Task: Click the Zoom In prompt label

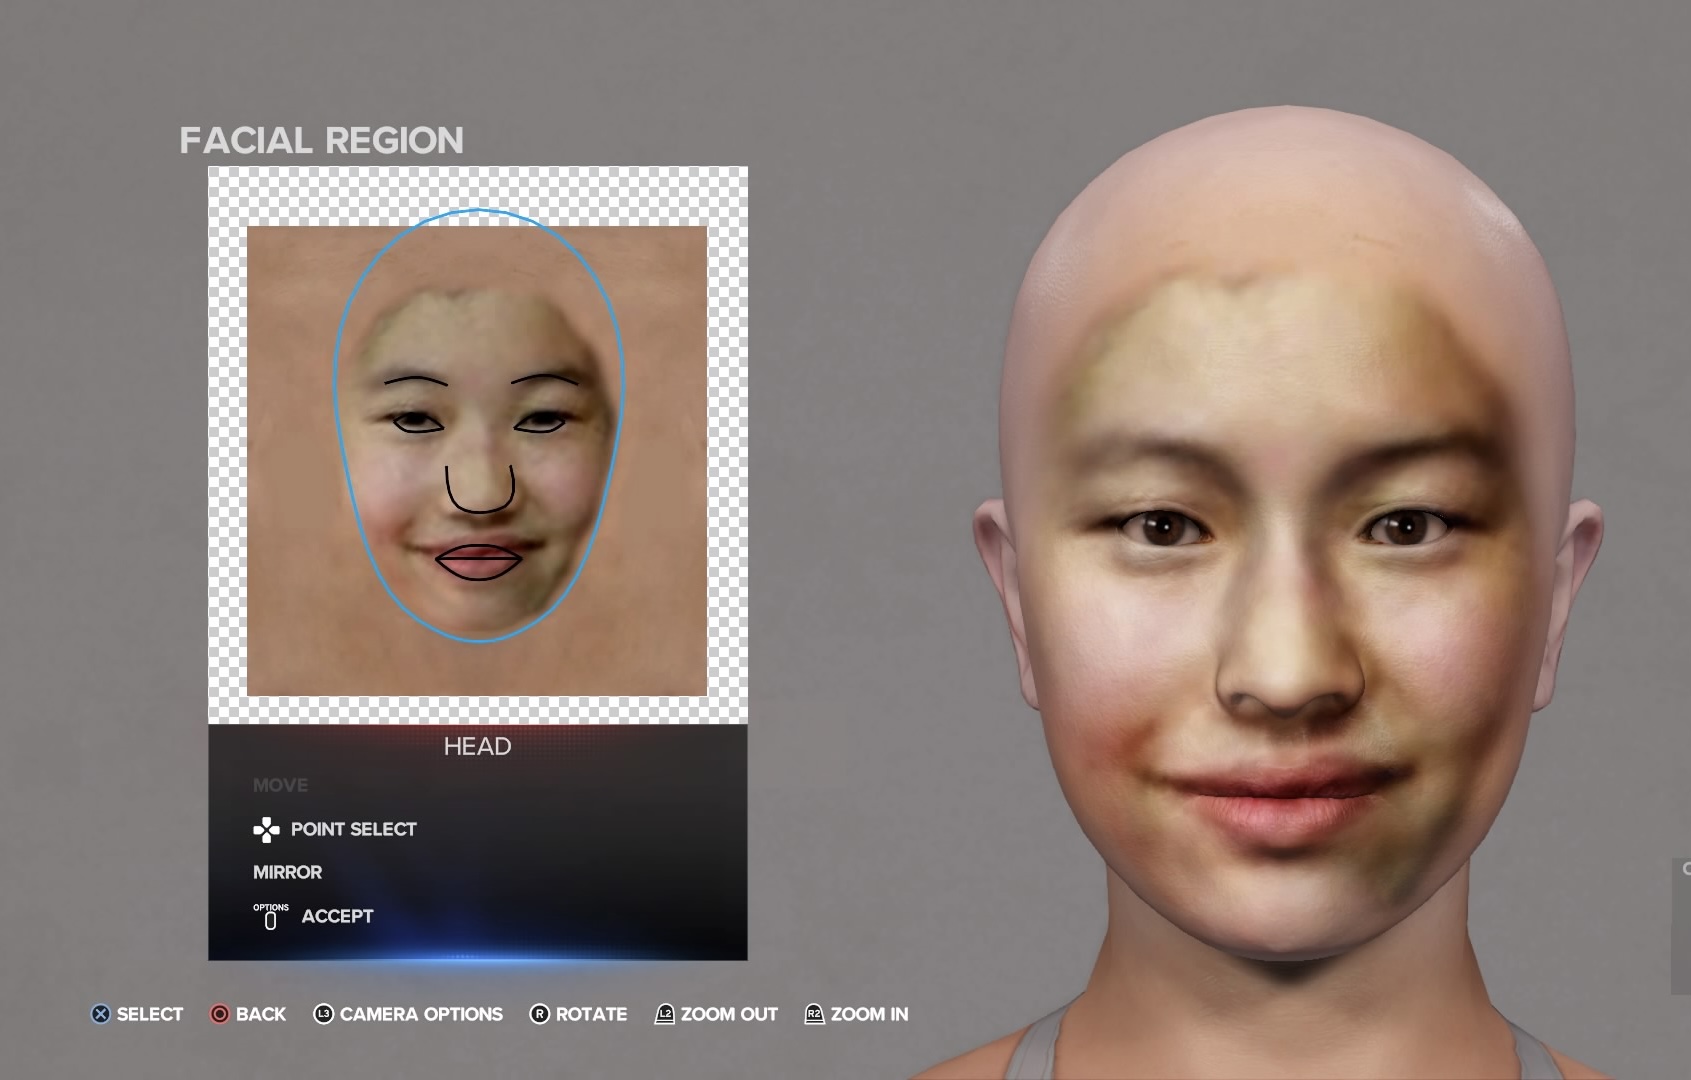Action: point(870,1014)
